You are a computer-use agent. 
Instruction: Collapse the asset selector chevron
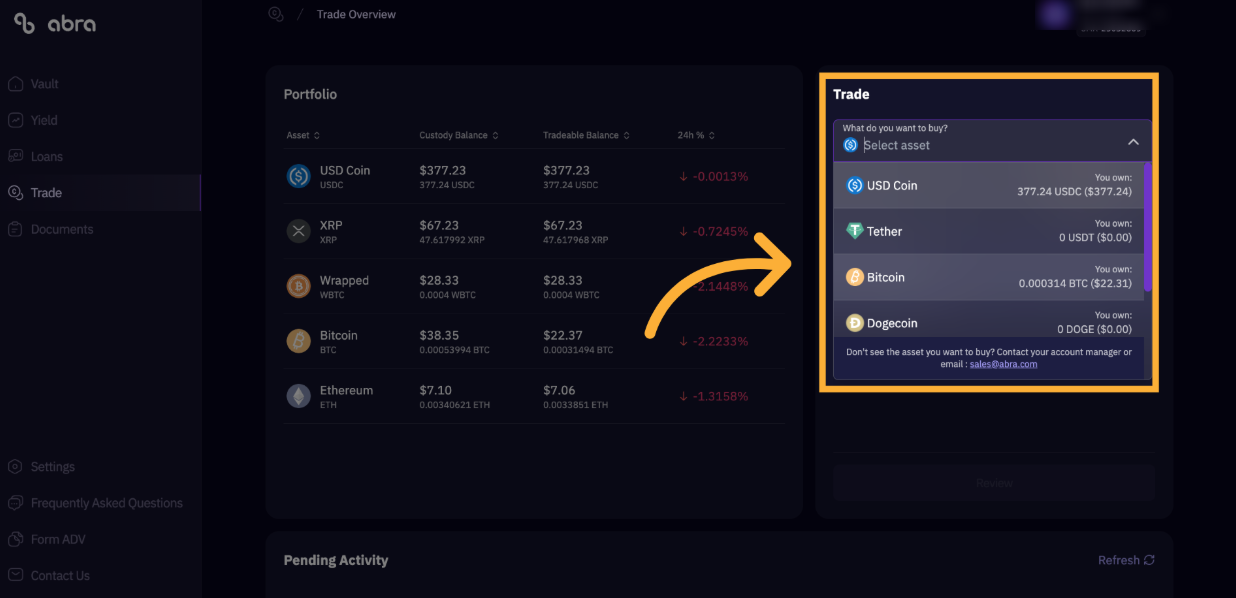click(x=1133, y=142)
